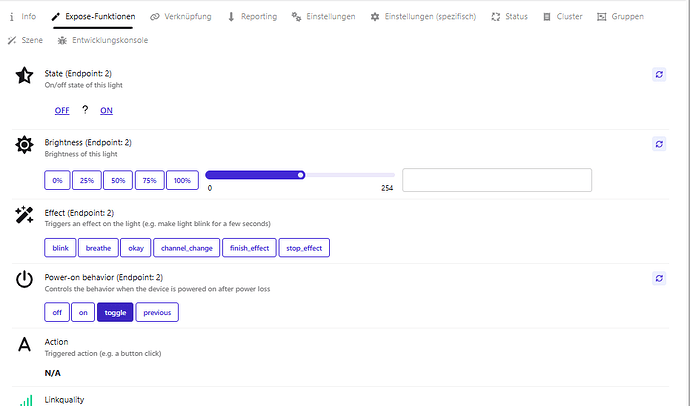Refresh the State endpoint value

pyautogui.click(x=659, y=74)
